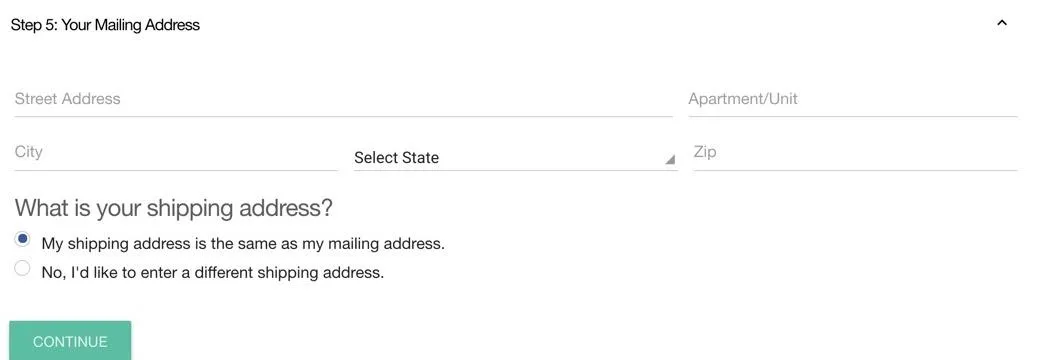
Task: Click into the City field
Action: click(176, 153)
